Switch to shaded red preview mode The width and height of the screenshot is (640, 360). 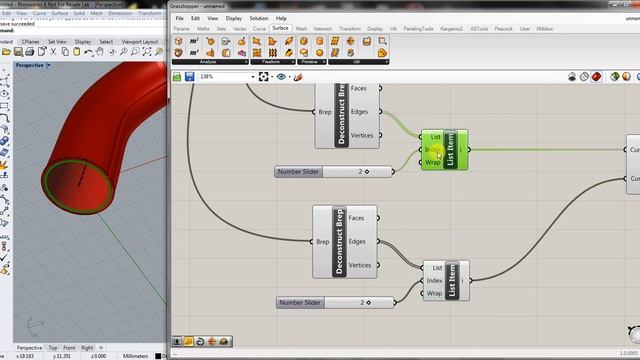(596, 77)
